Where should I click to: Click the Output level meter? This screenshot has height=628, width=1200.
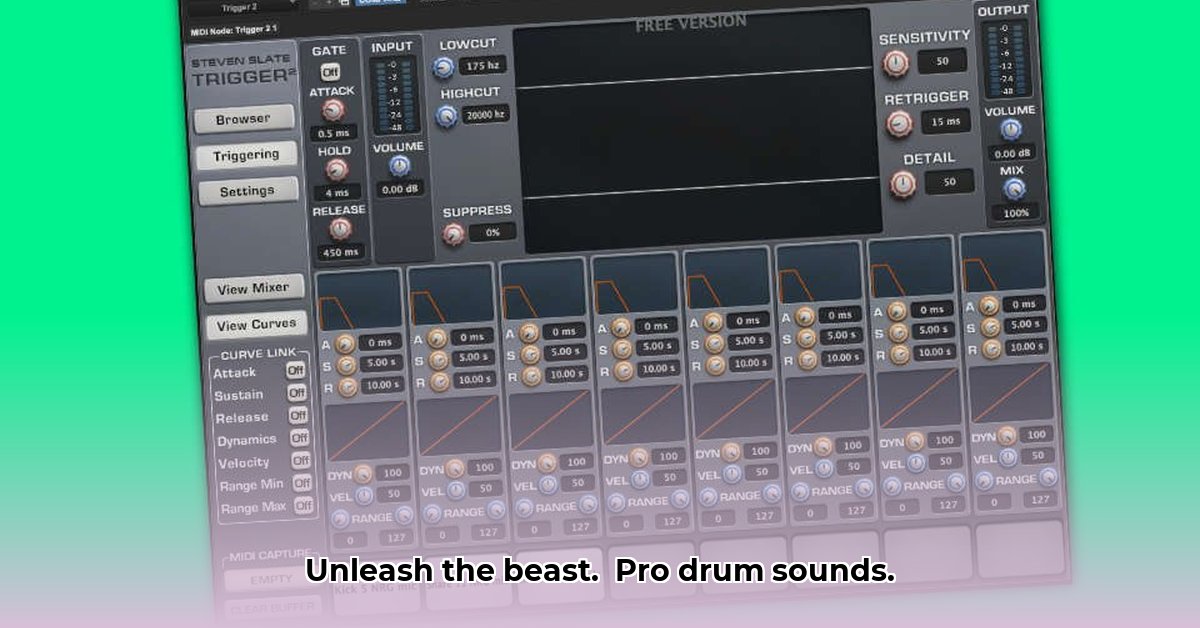tap(1005, 59)
